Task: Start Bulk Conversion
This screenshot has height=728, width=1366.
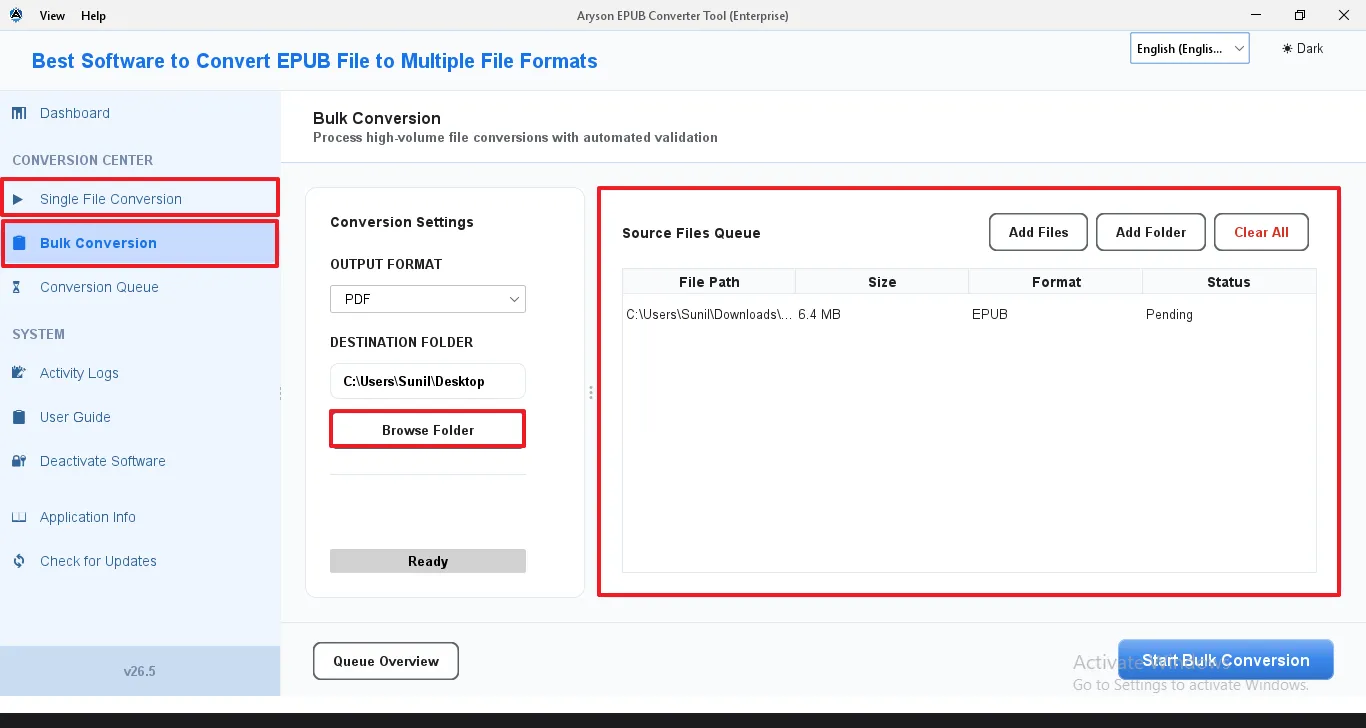Action: [x=1226, y=660]
